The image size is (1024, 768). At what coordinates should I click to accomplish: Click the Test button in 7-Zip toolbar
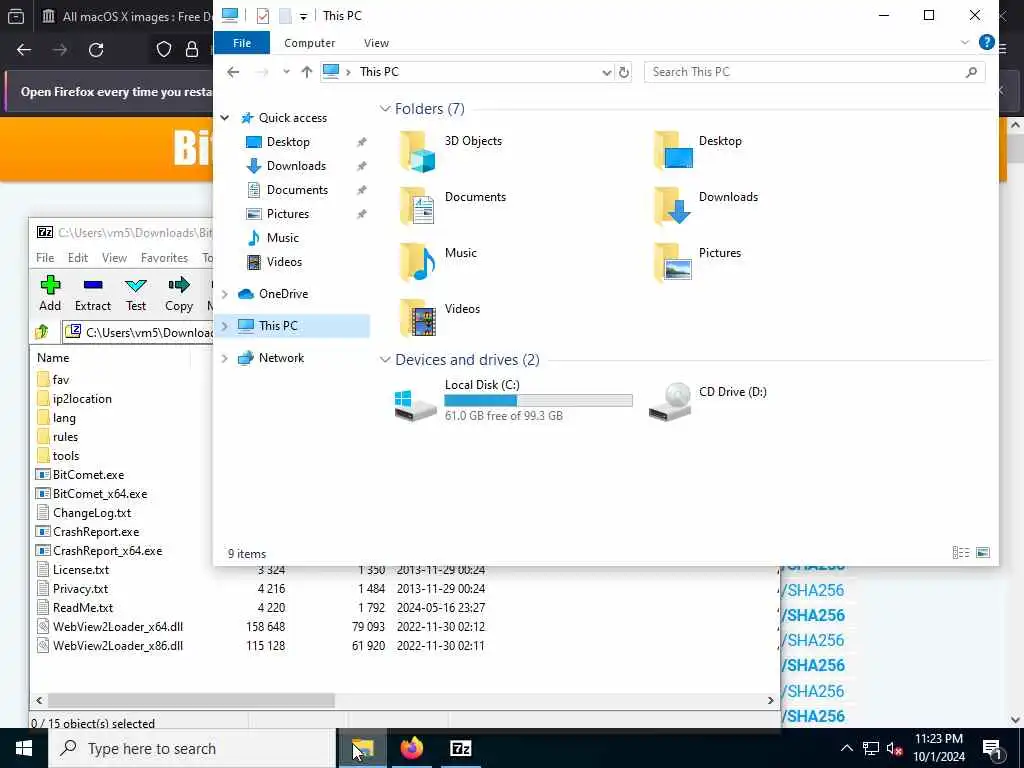click(x=136, y=294)
